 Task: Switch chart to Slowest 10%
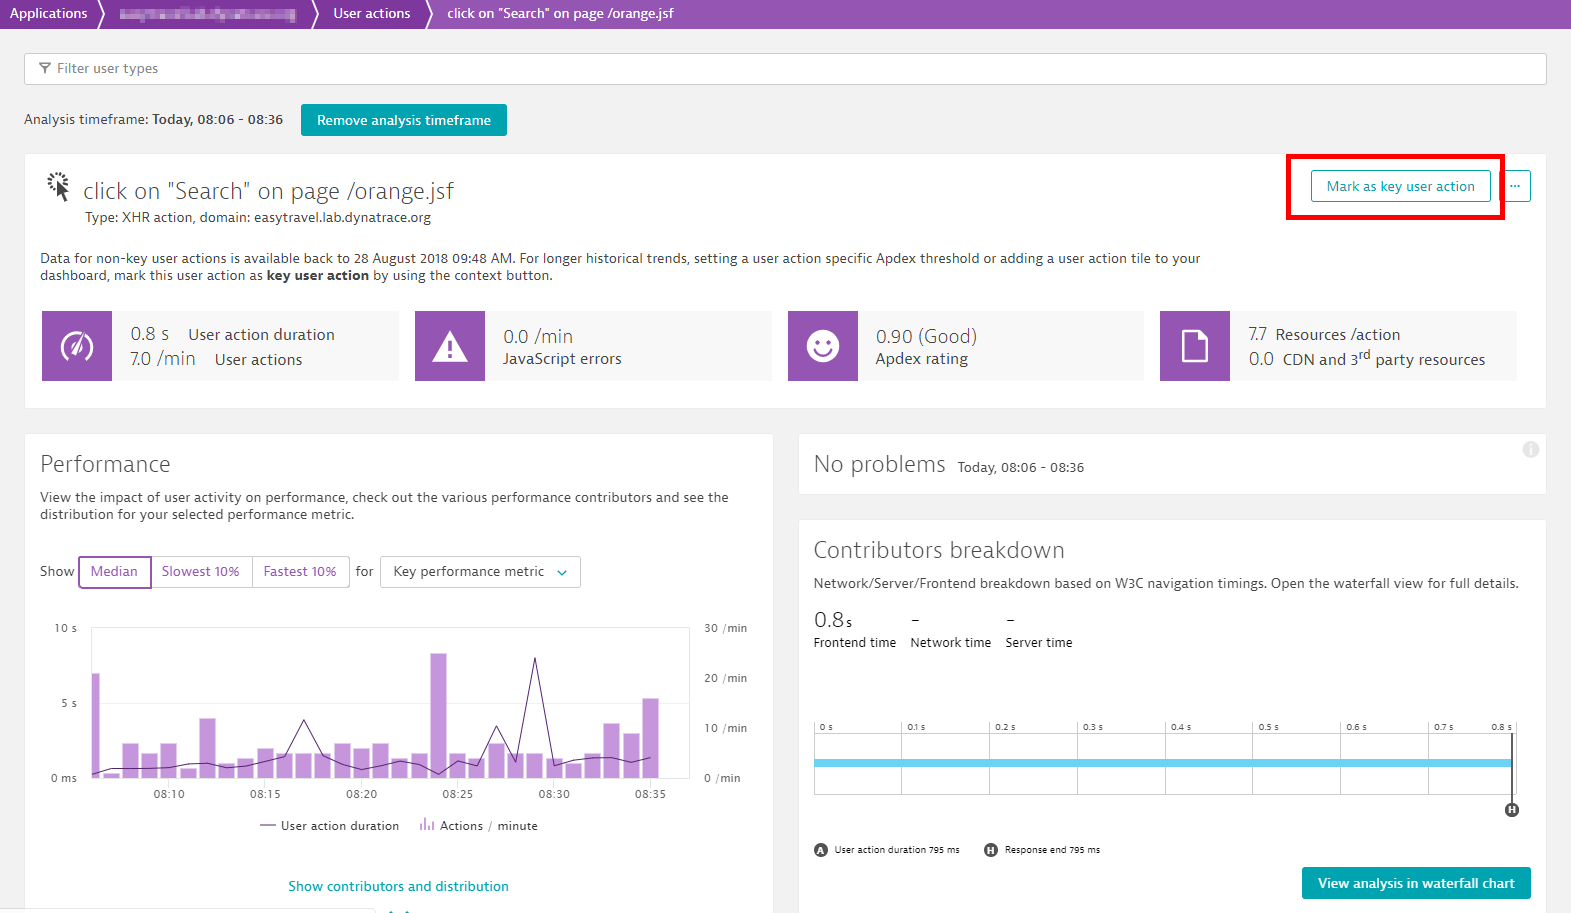click(201, 572)
